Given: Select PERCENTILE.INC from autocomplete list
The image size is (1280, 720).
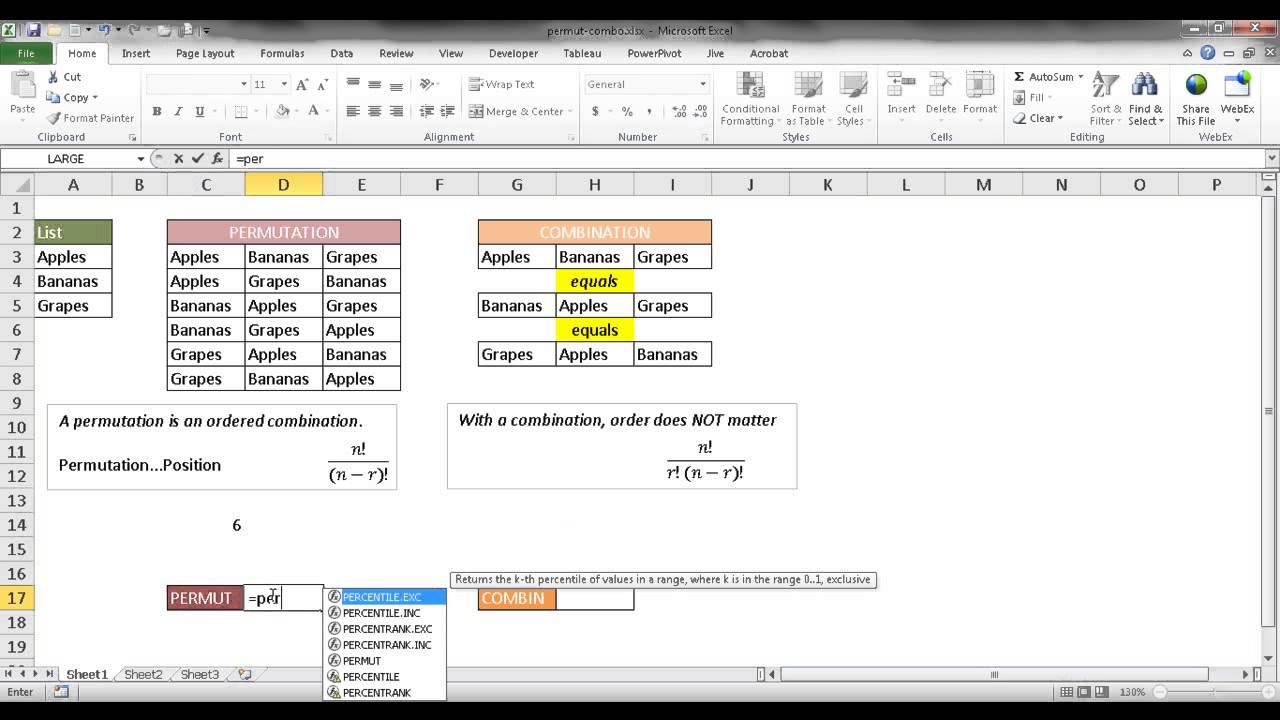Looking at the screenshot, I should [385, 613].
